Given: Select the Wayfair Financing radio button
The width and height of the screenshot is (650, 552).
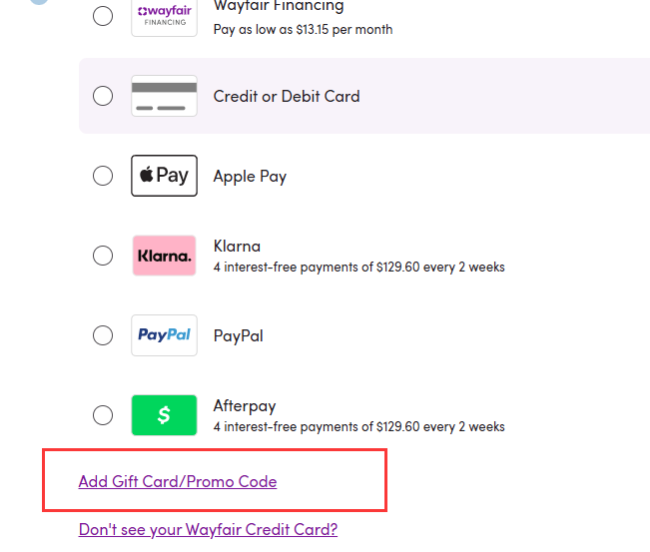Looking at the screenshot, I should tap(103, 16).
